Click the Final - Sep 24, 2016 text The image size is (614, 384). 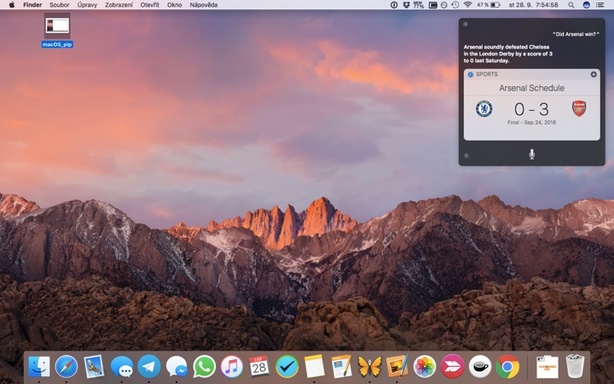point(531,123)
